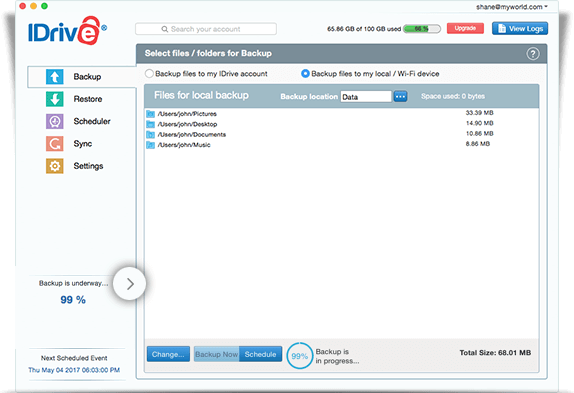
Task: Click the 14.90 MB size value
Action: click(x=480, y=123)
